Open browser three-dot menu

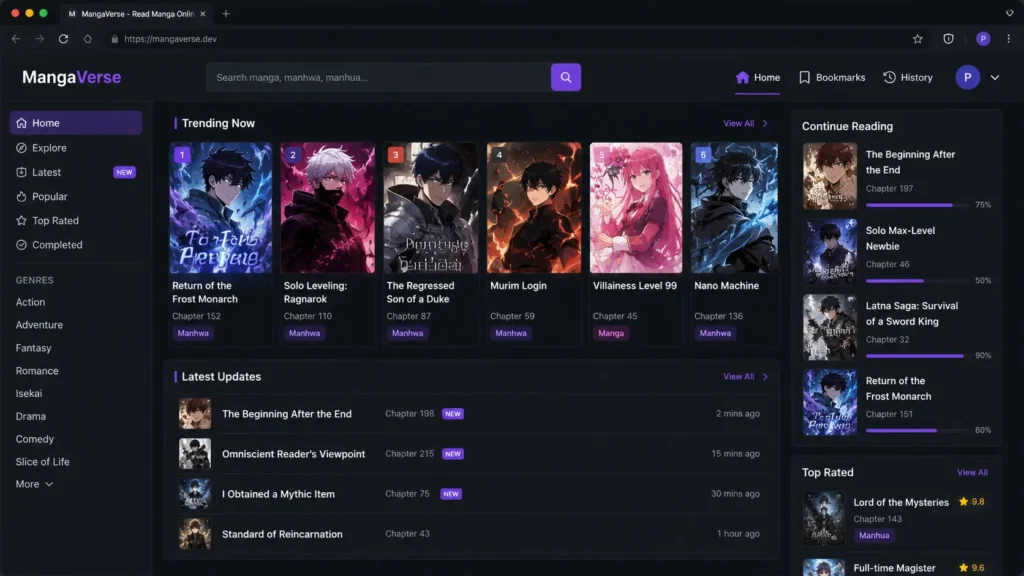tap(1008, 39)
